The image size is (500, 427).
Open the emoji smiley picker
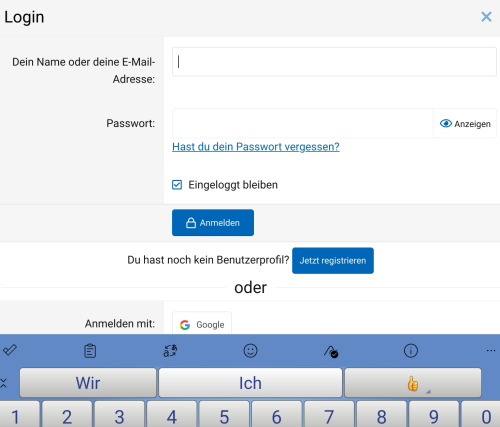[250, 351]
